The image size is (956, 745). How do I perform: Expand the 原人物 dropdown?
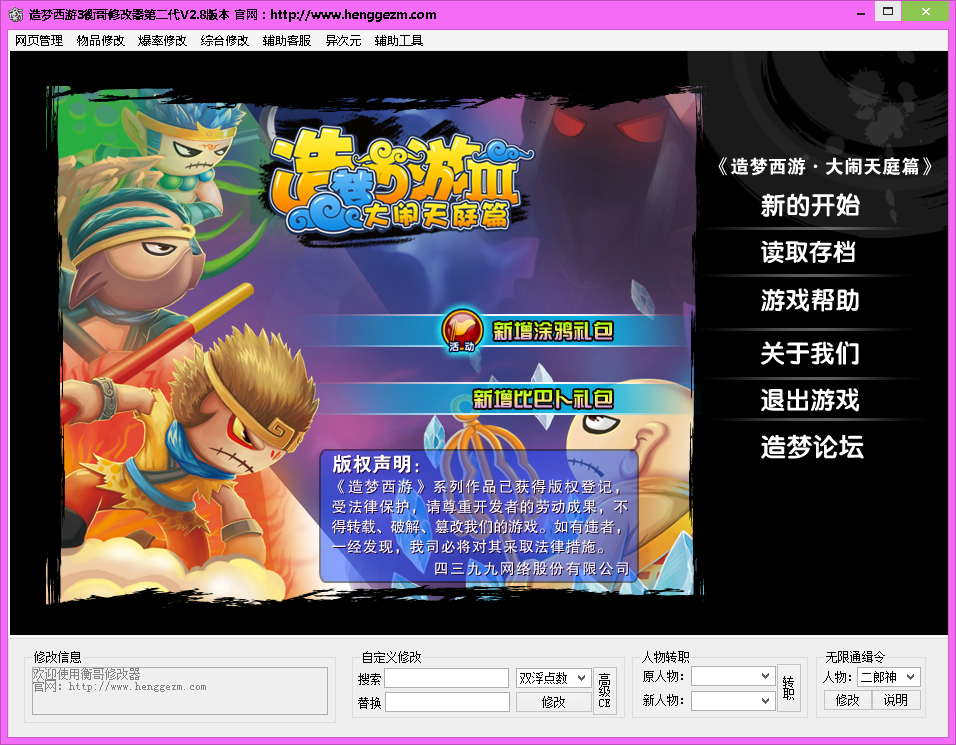733,676
